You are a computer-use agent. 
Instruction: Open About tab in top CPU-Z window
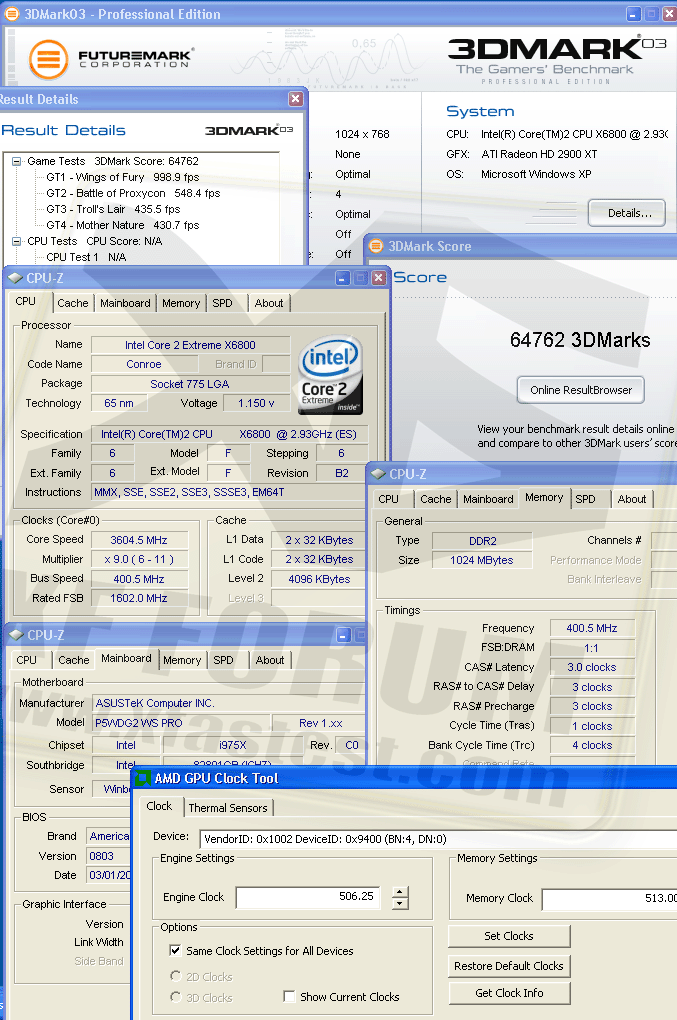(269, 303)
